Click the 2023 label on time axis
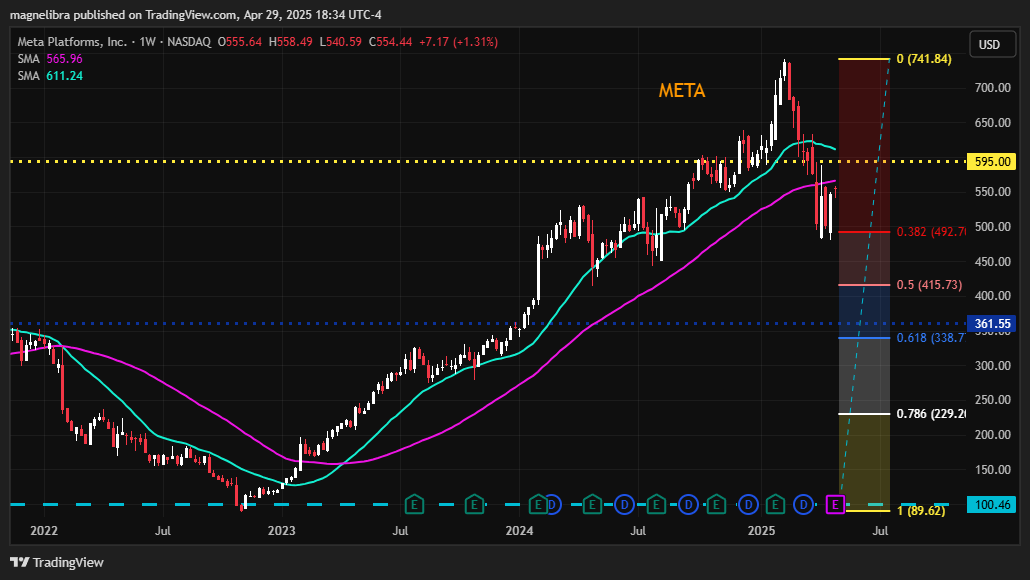The width and height of the screenshot is (1030, 580). click(x=282, y=531)
